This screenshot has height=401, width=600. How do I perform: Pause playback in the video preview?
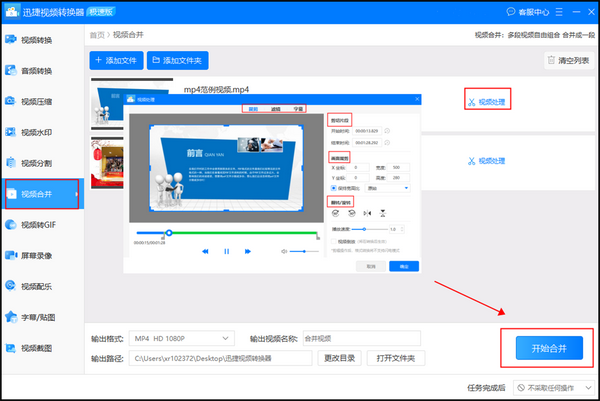[227, 251]
